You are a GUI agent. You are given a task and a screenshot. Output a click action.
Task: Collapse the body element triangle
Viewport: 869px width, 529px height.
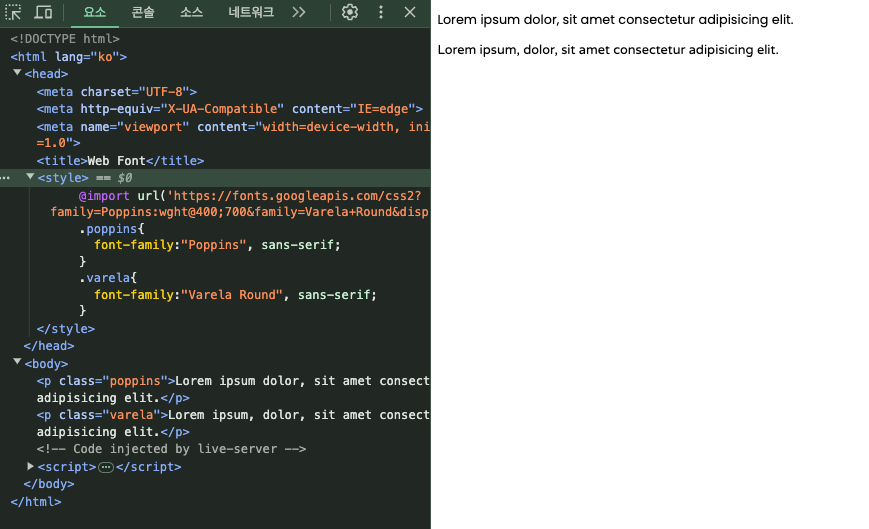tap(17, 362)
